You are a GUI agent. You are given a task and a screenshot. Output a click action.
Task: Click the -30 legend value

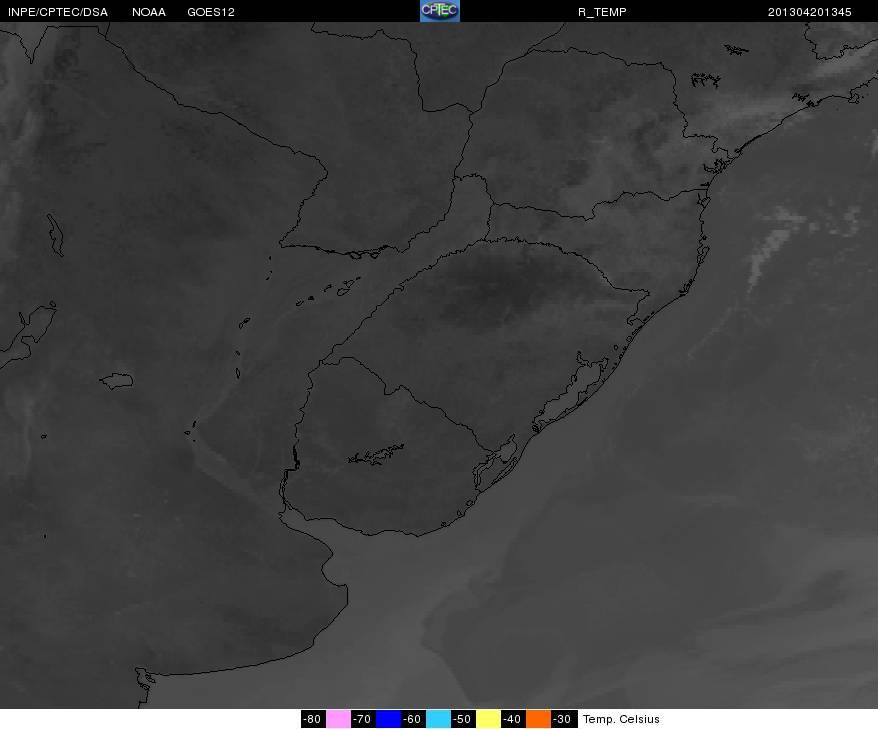(563, 719)
